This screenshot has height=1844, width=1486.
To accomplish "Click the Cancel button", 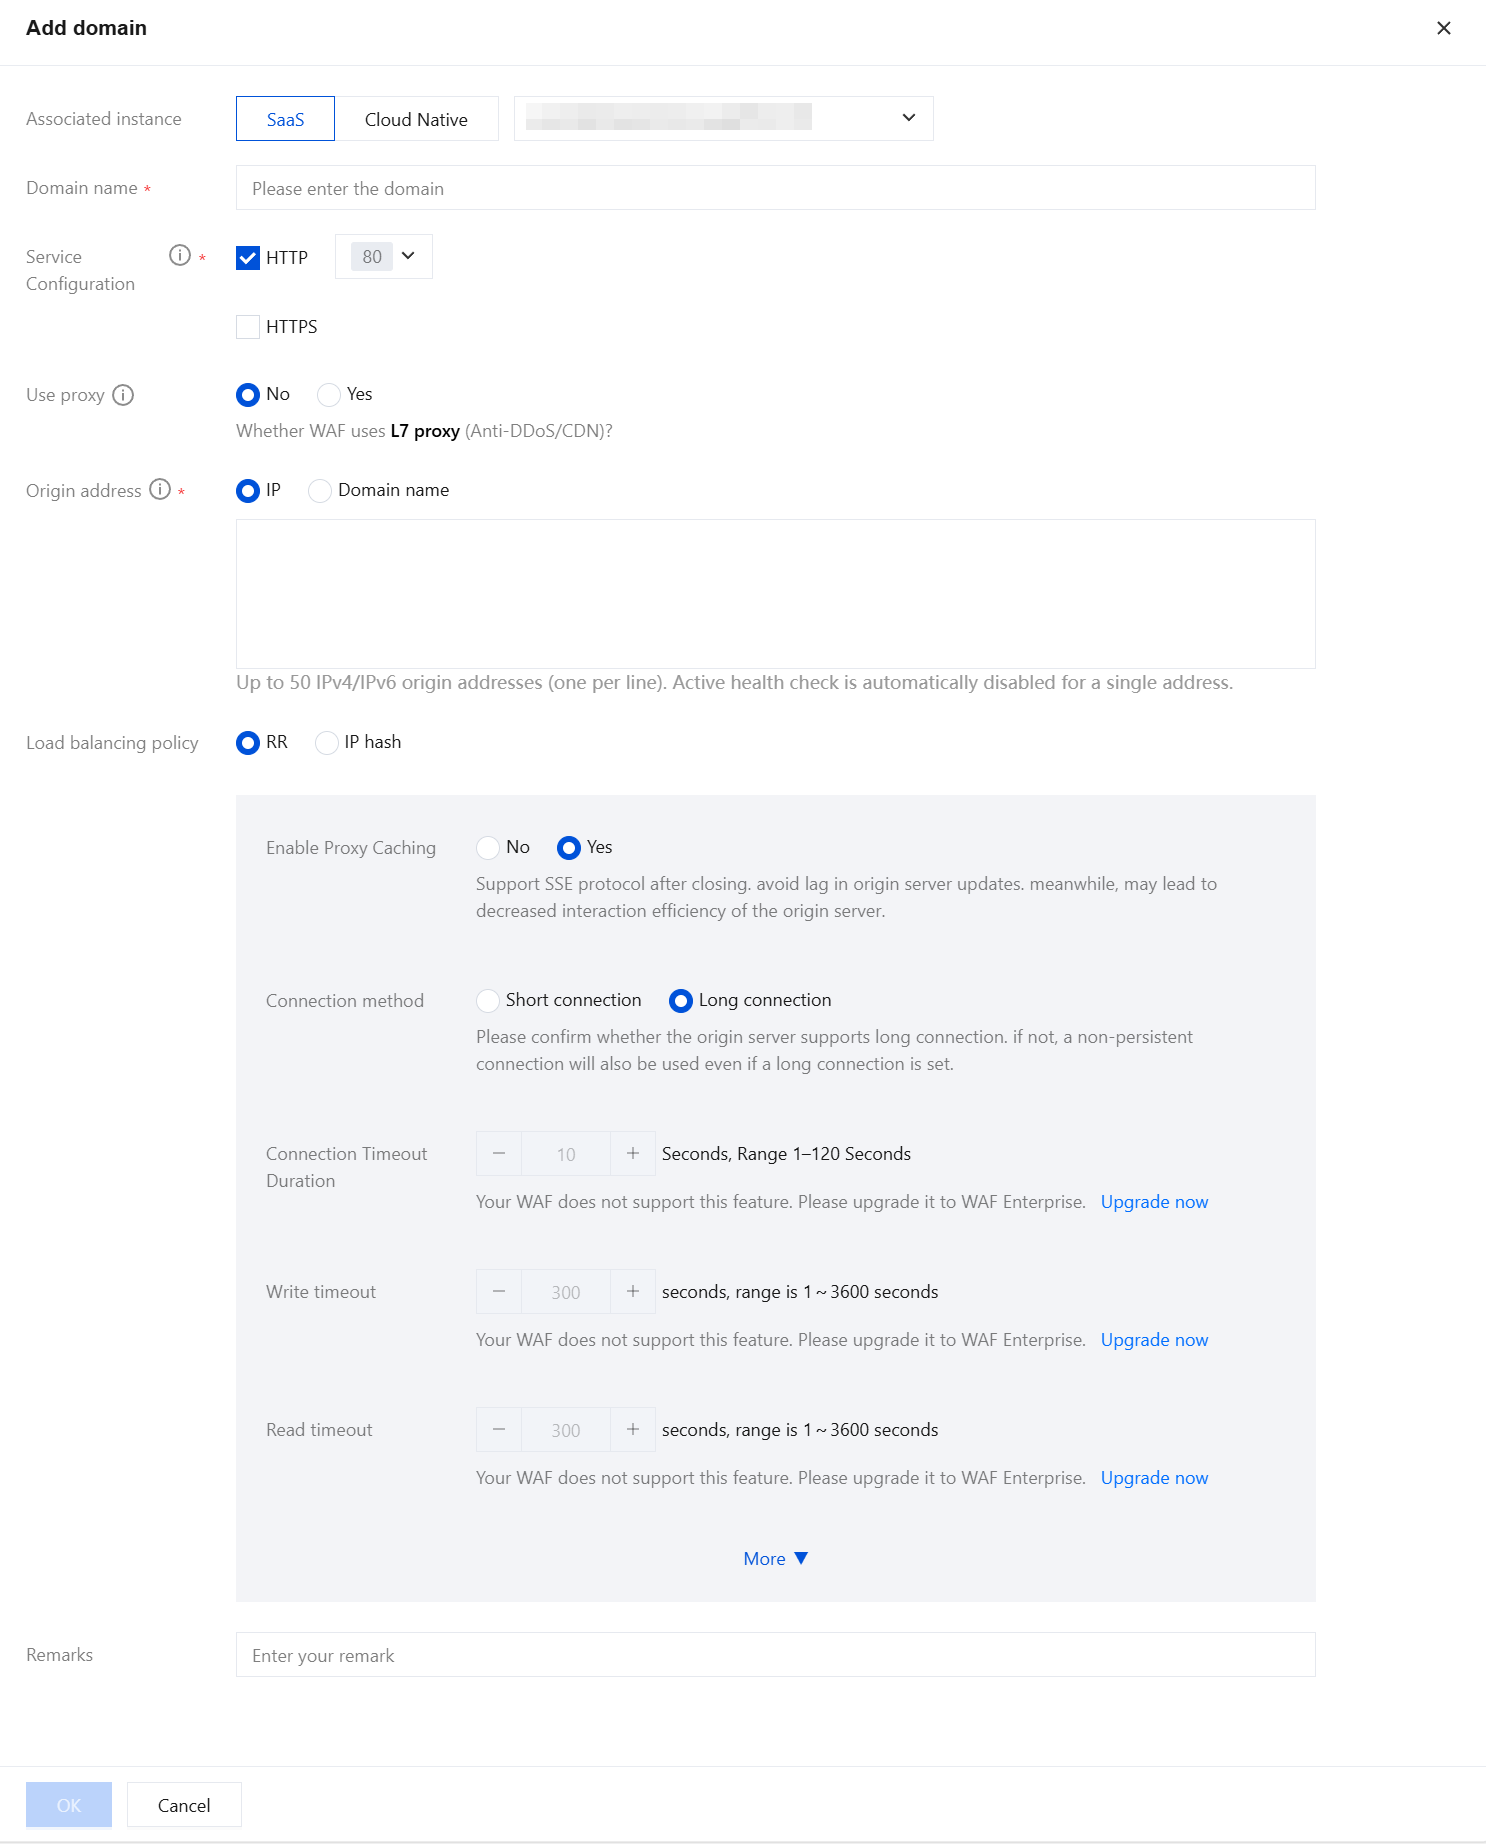I will pos(184,1805).
